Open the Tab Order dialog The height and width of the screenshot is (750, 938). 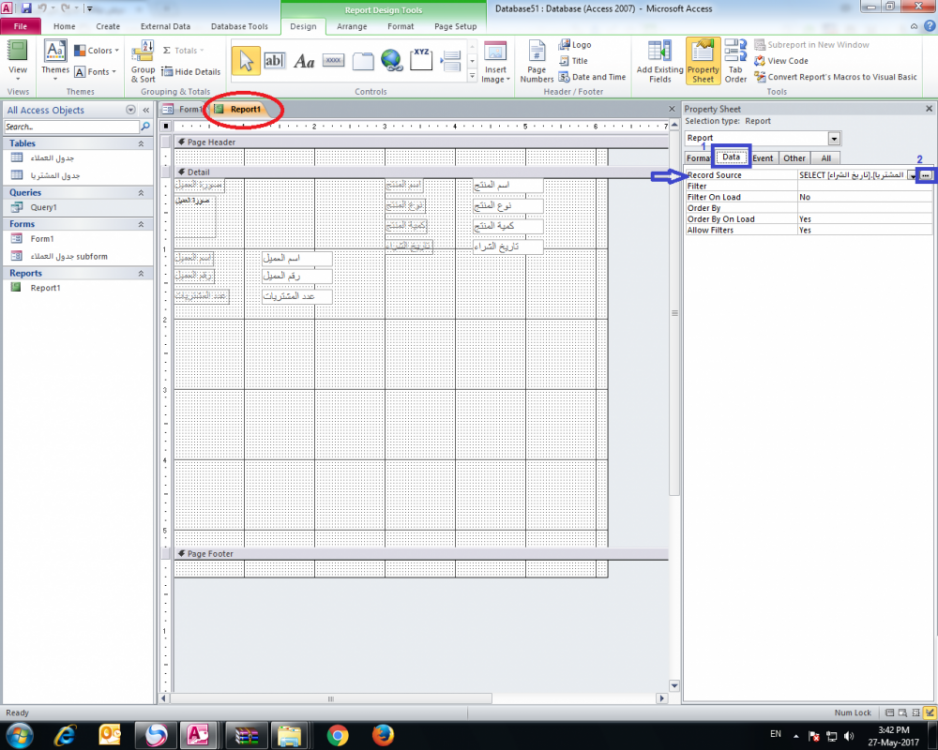(735, 61)
